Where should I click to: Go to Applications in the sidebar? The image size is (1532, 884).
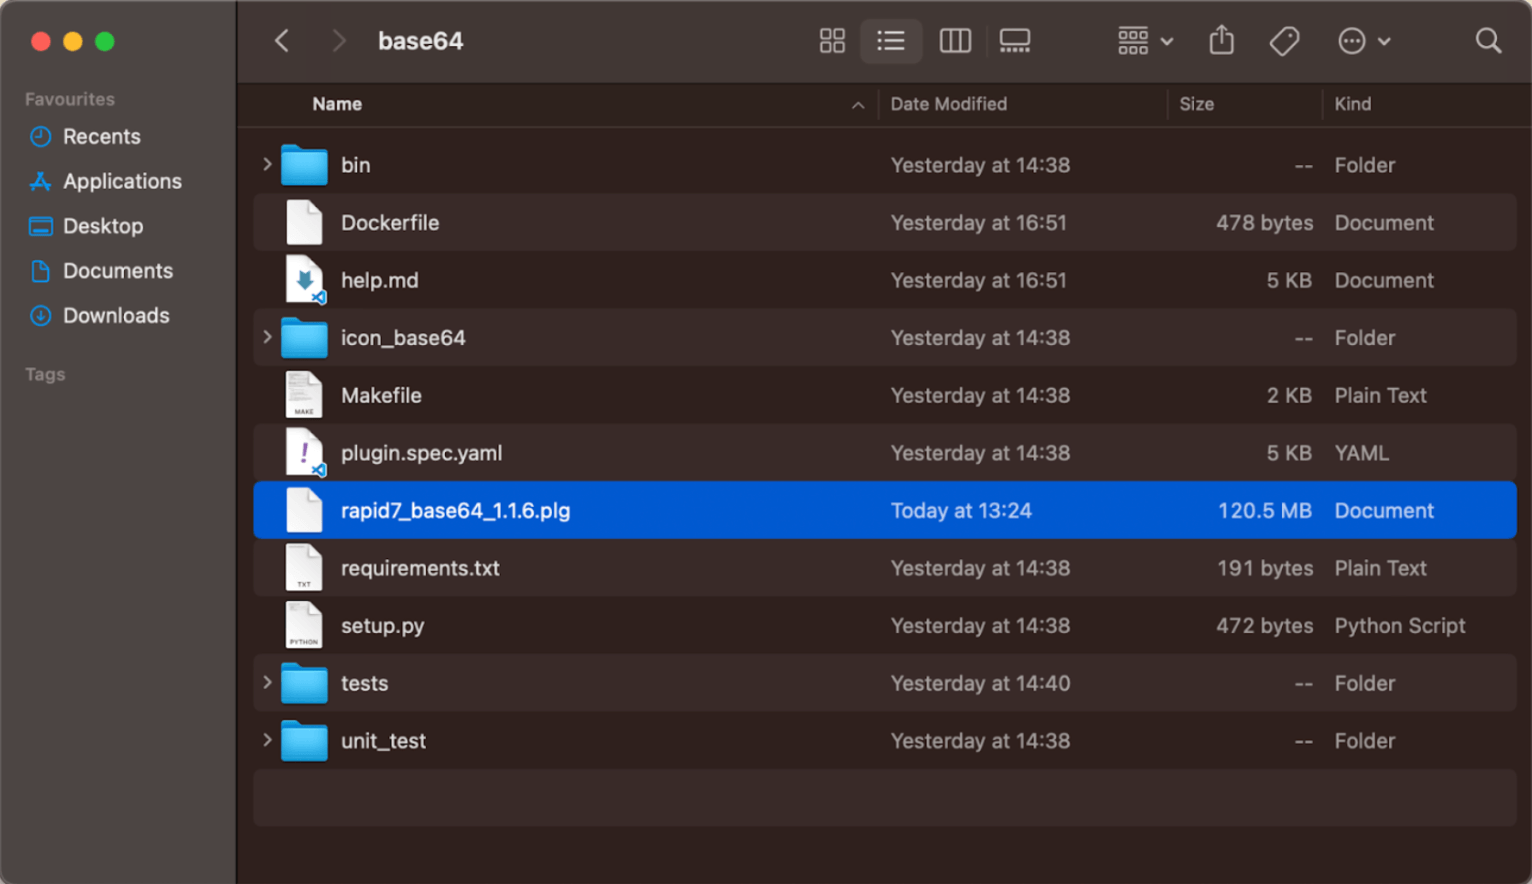122,181
